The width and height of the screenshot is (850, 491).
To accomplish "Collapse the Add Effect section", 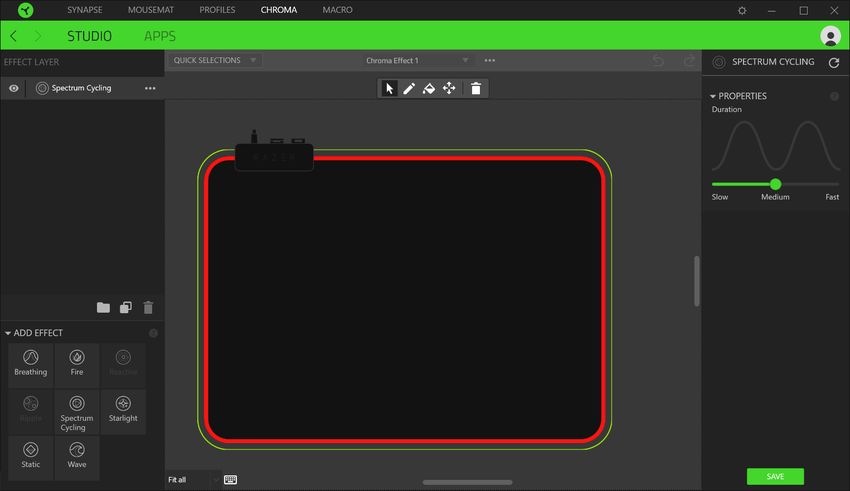I will coord(8,333).
